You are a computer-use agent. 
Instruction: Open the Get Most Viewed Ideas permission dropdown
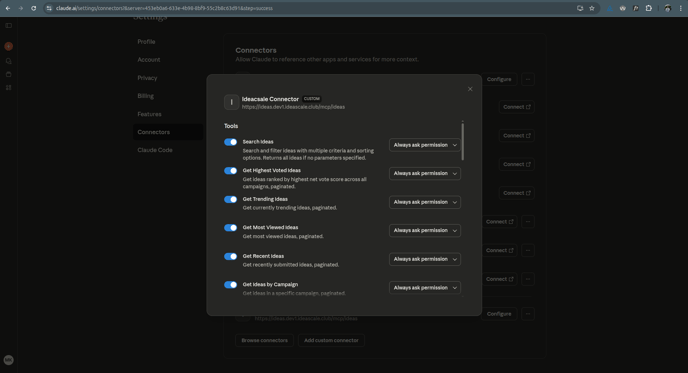pyautogui.click(x=425, y=230)
